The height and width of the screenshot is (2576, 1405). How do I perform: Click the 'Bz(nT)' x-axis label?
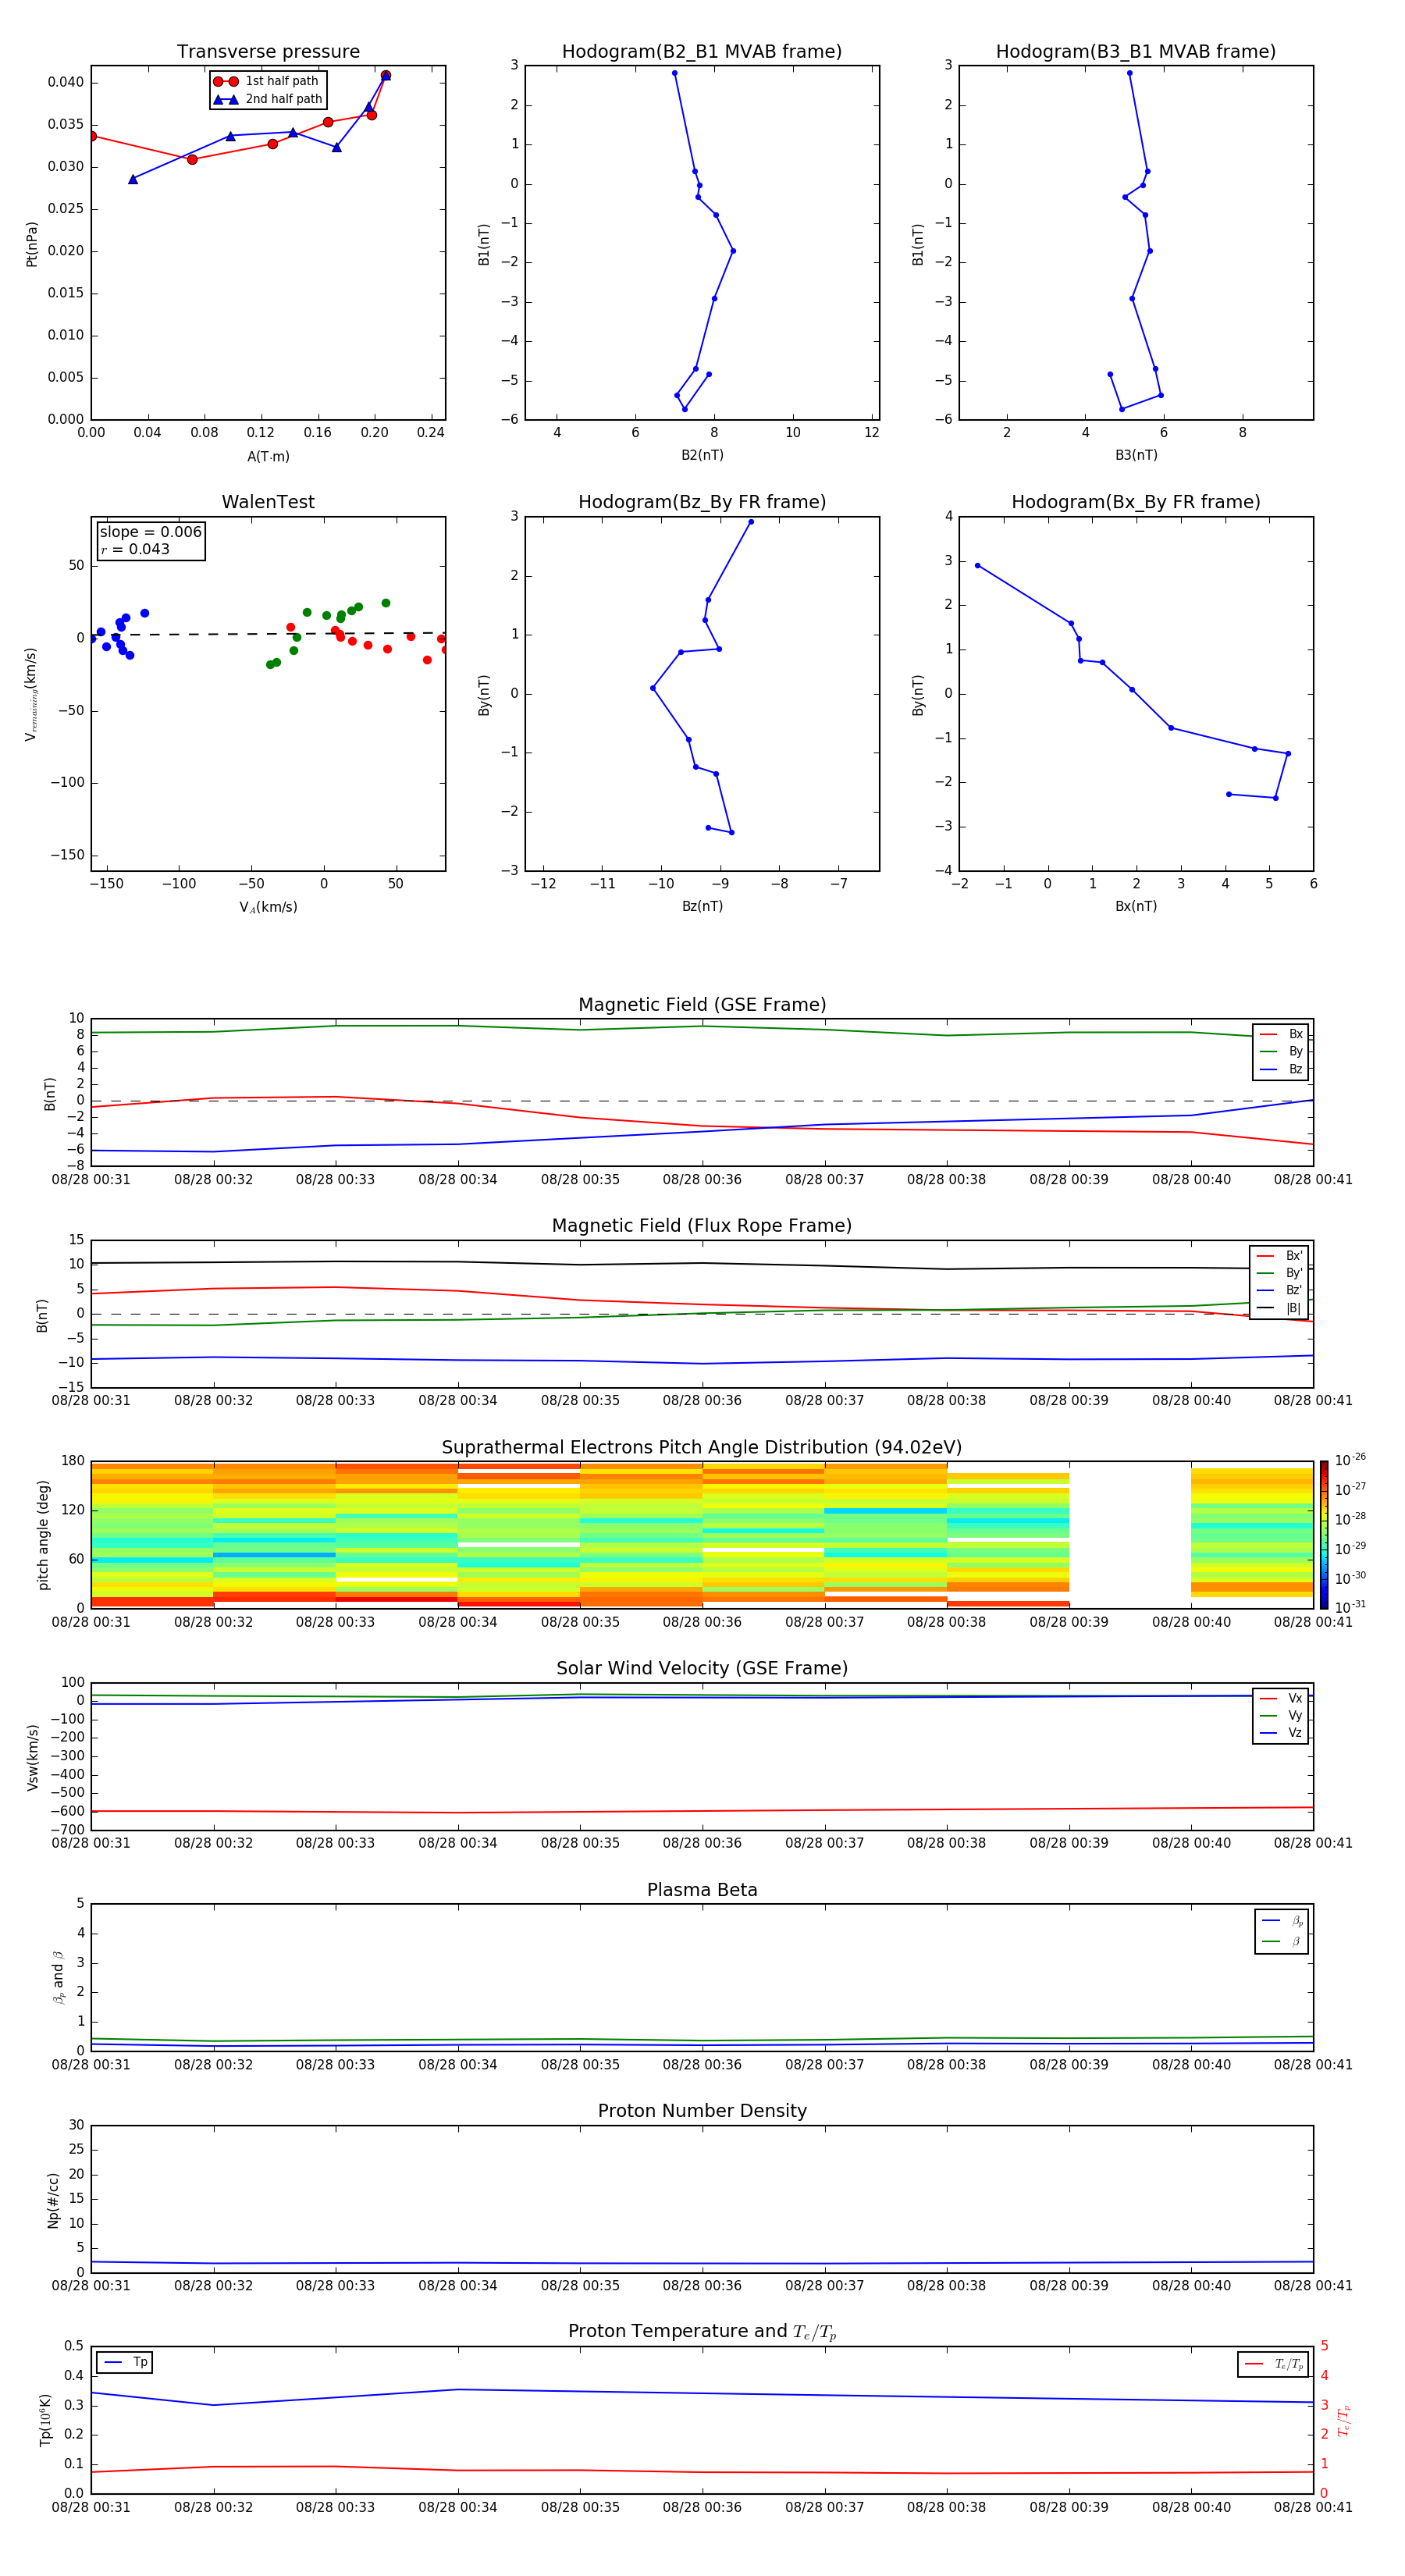pos(702,906)
